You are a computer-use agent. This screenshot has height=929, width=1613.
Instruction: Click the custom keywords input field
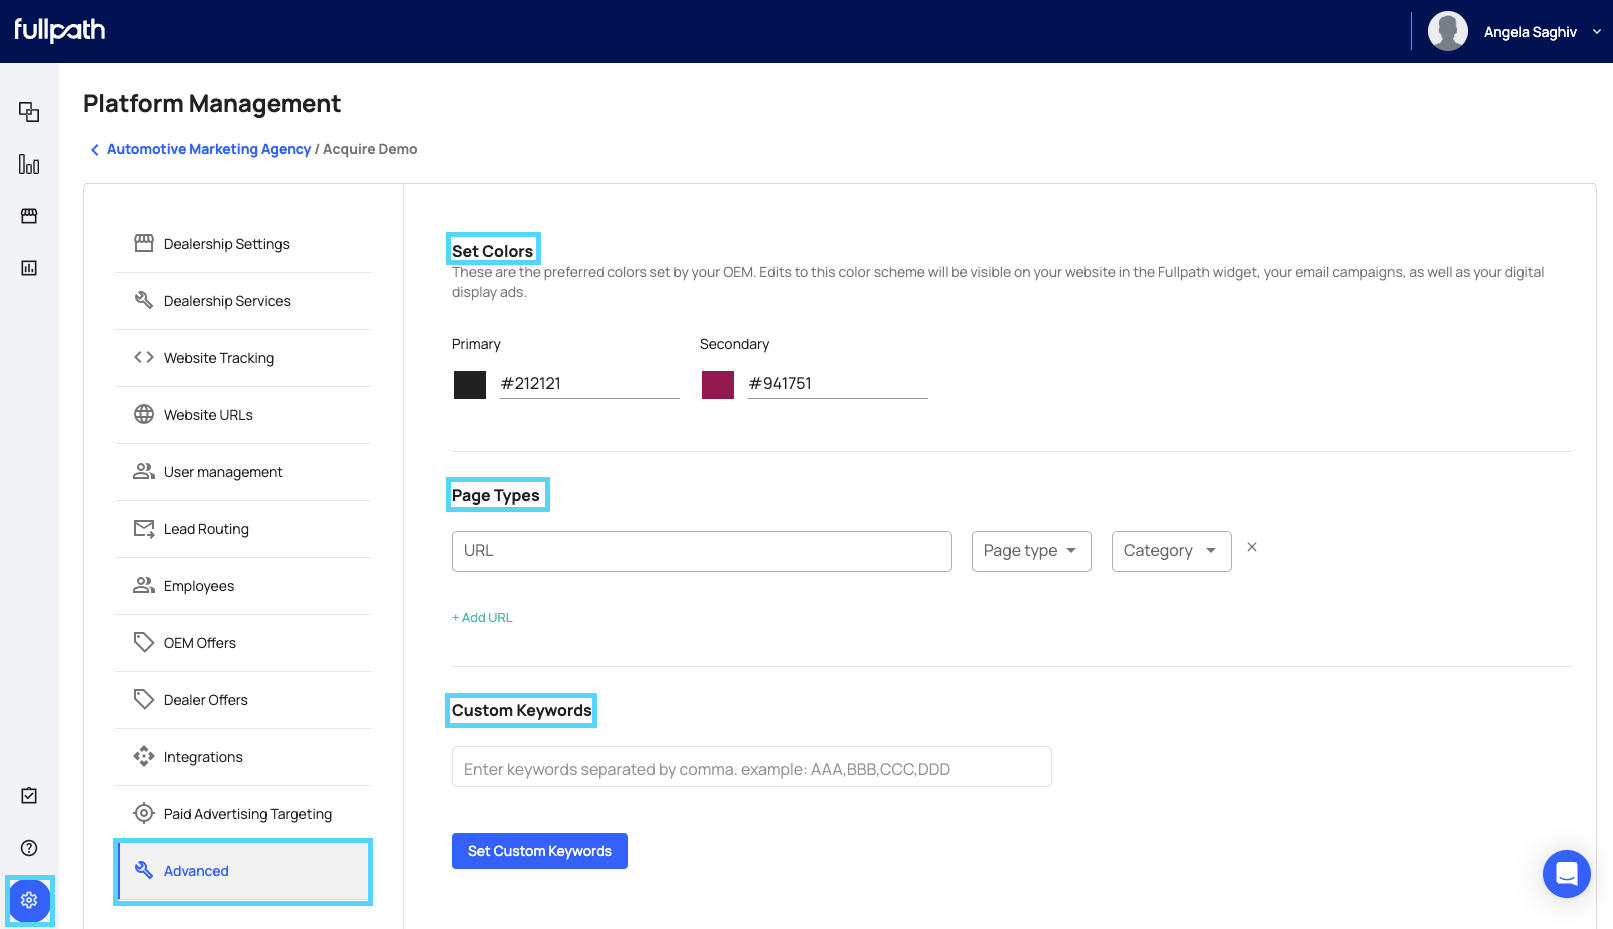751,768
